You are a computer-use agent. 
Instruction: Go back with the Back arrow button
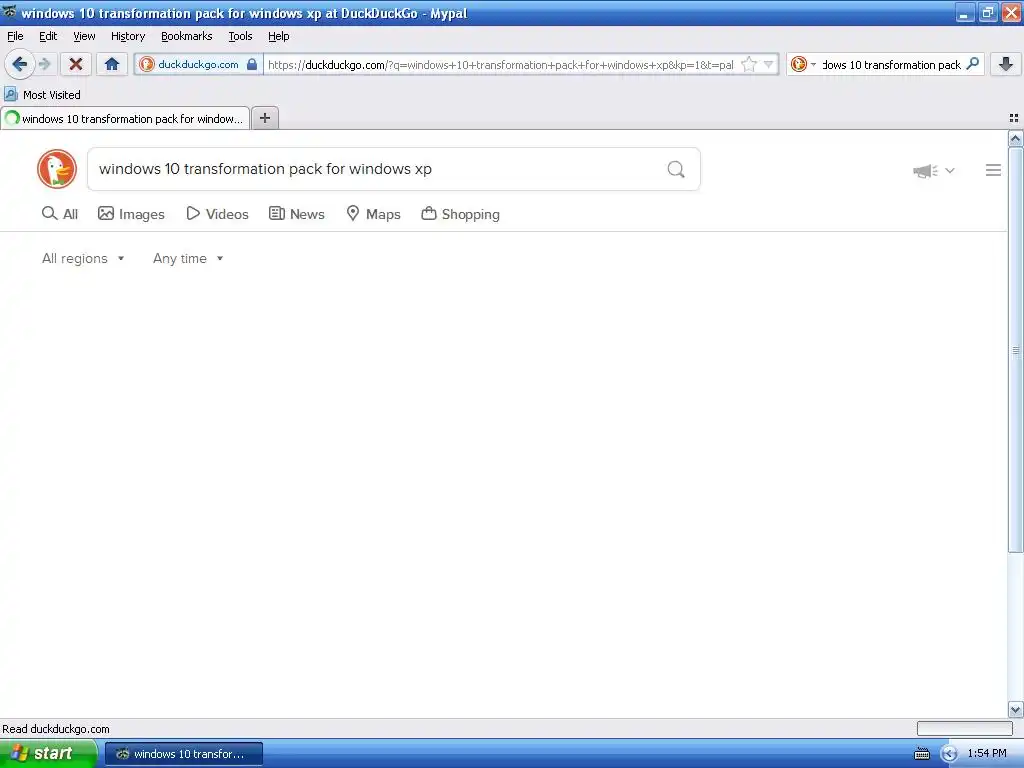click(20, 64)
